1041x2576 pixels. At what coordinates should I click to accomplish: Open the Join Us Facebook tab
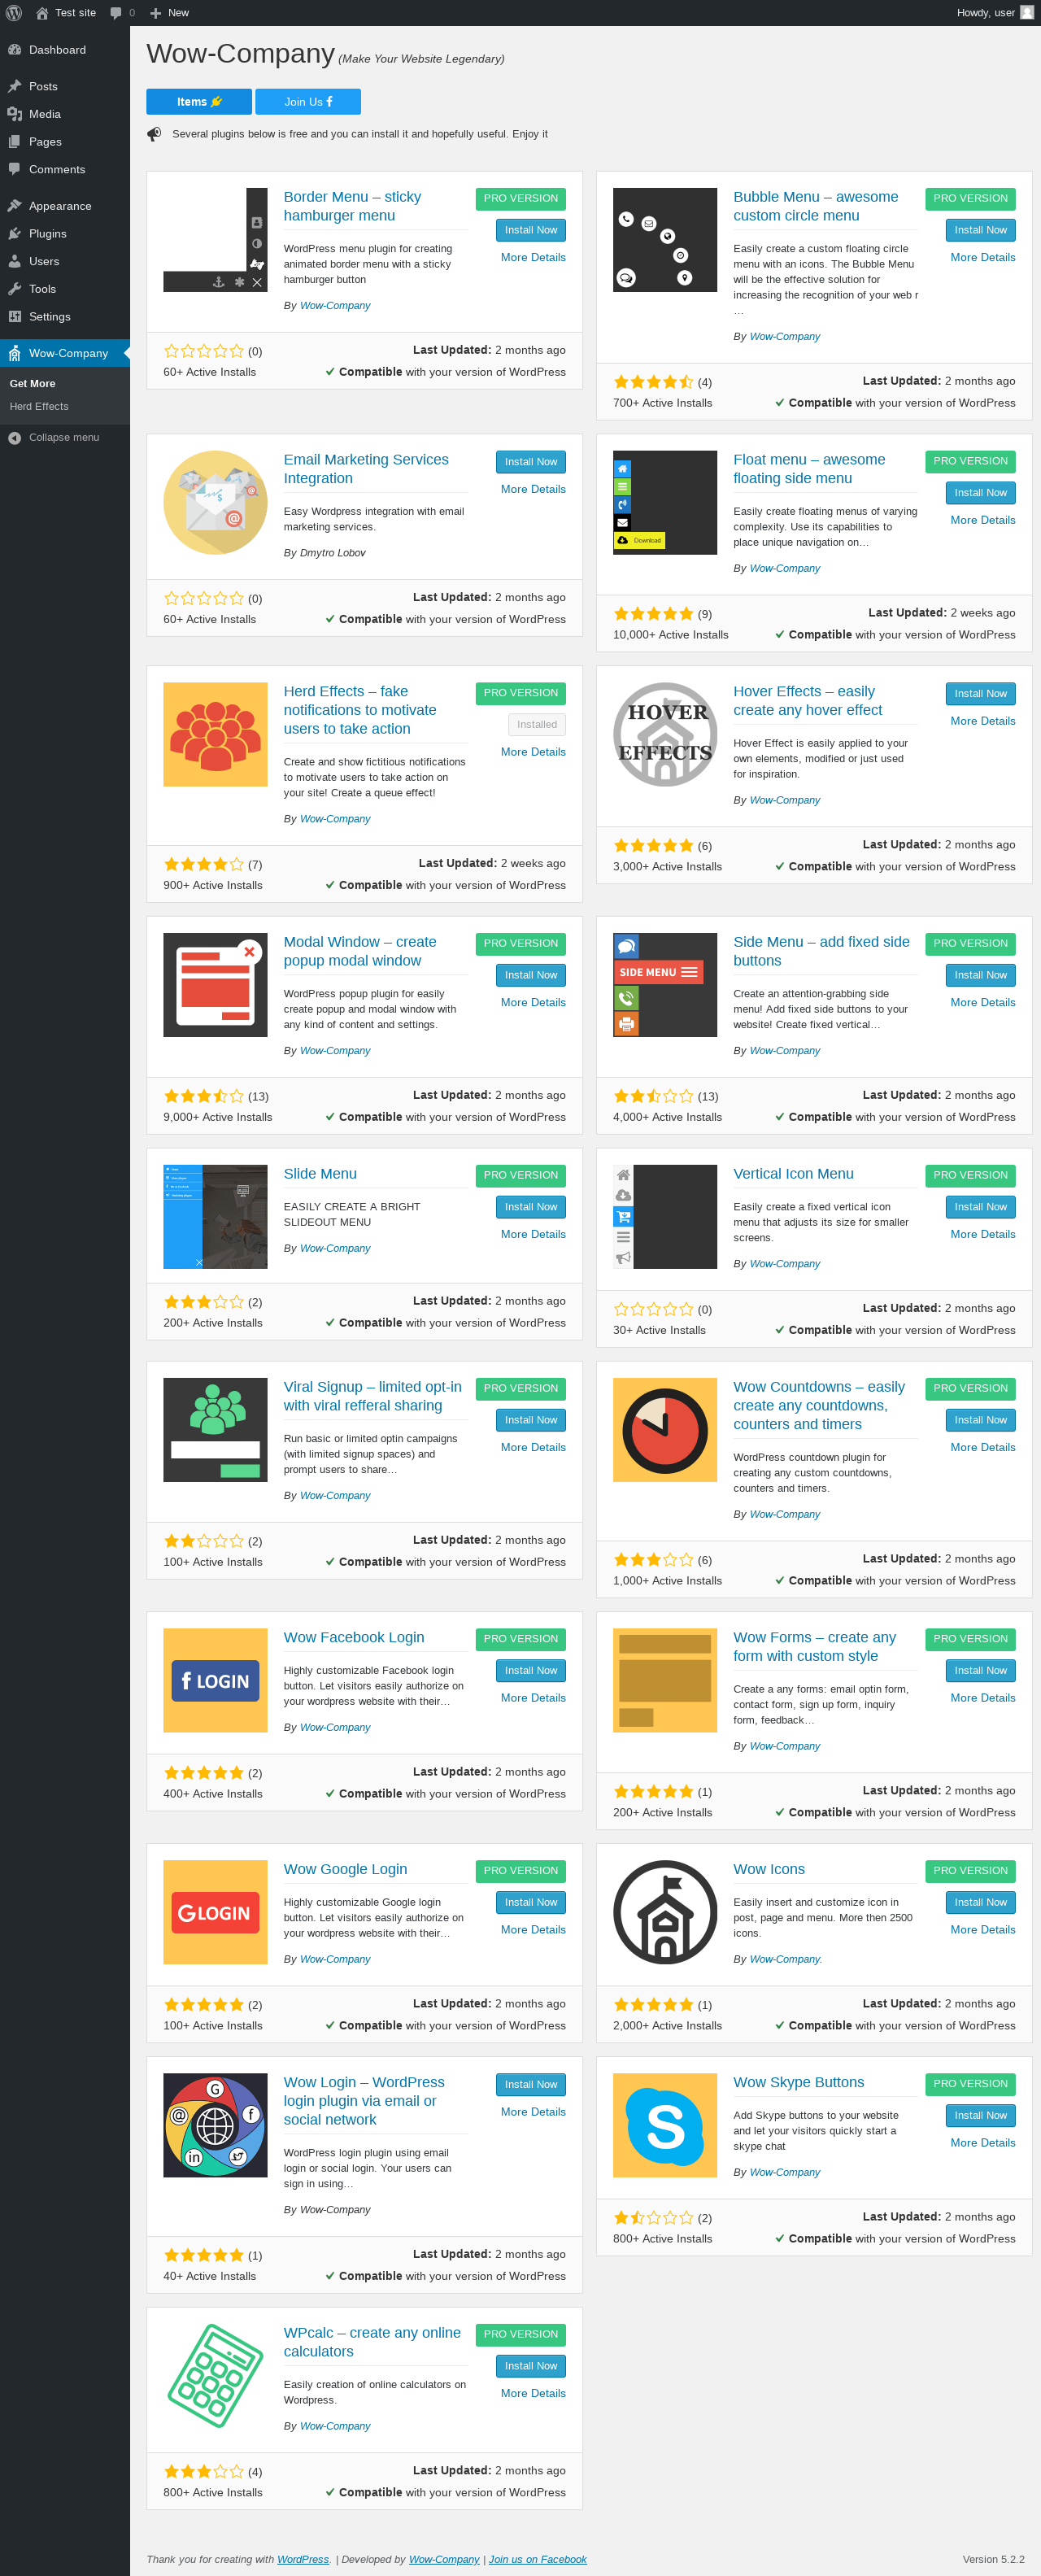click(308, 102)
